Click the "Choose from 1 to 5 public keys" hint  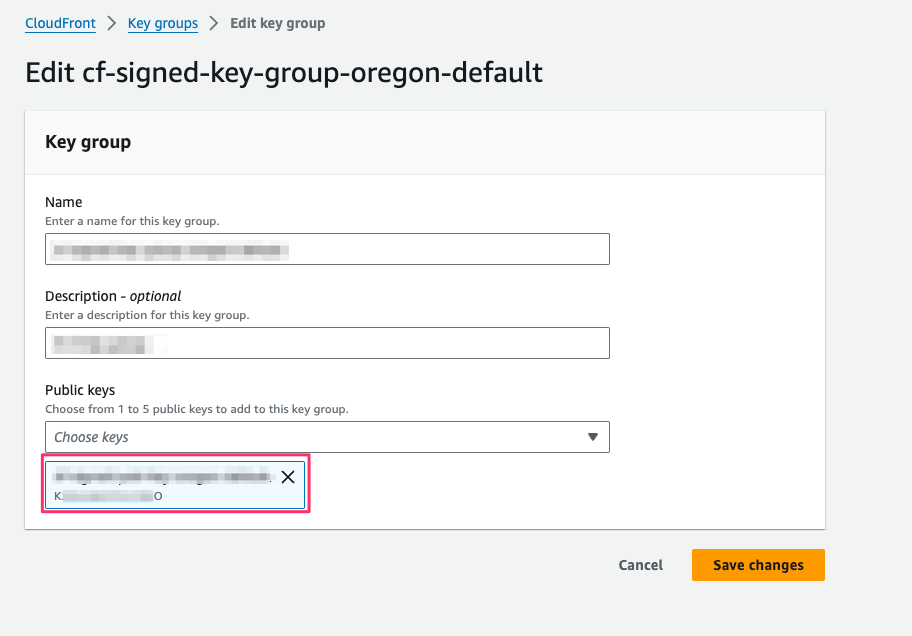197,409
